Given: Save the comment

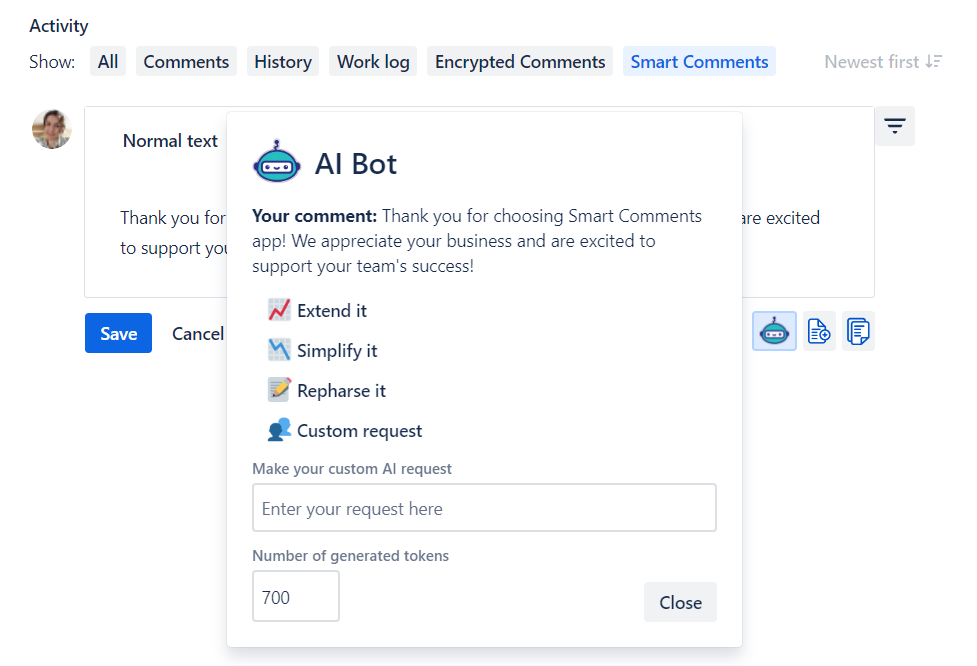Looking at the screenshot, I should [x=118, y=334].
